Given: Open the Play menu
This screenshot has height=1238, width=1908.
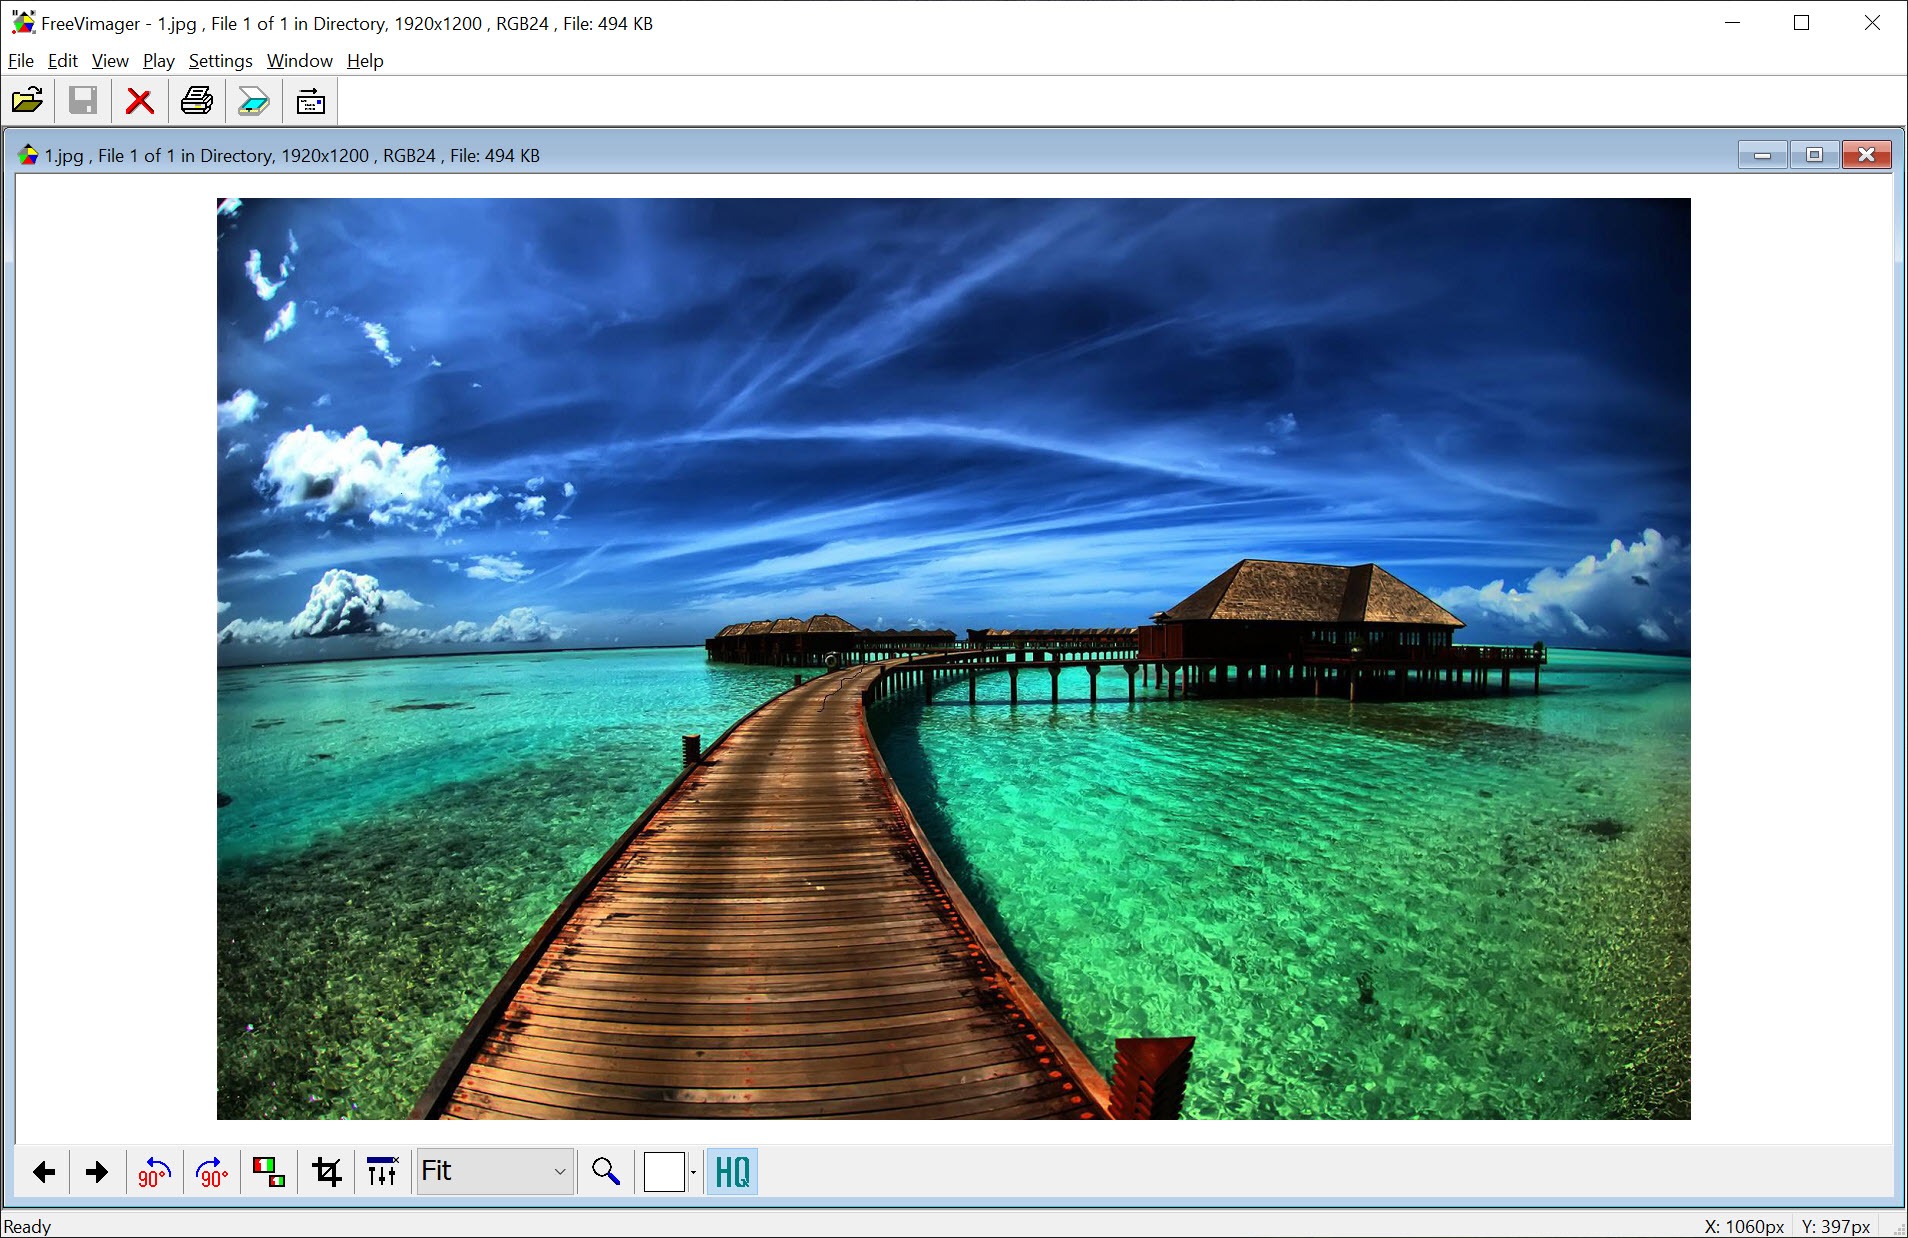Looking at the screenshot, I should 158,61.
